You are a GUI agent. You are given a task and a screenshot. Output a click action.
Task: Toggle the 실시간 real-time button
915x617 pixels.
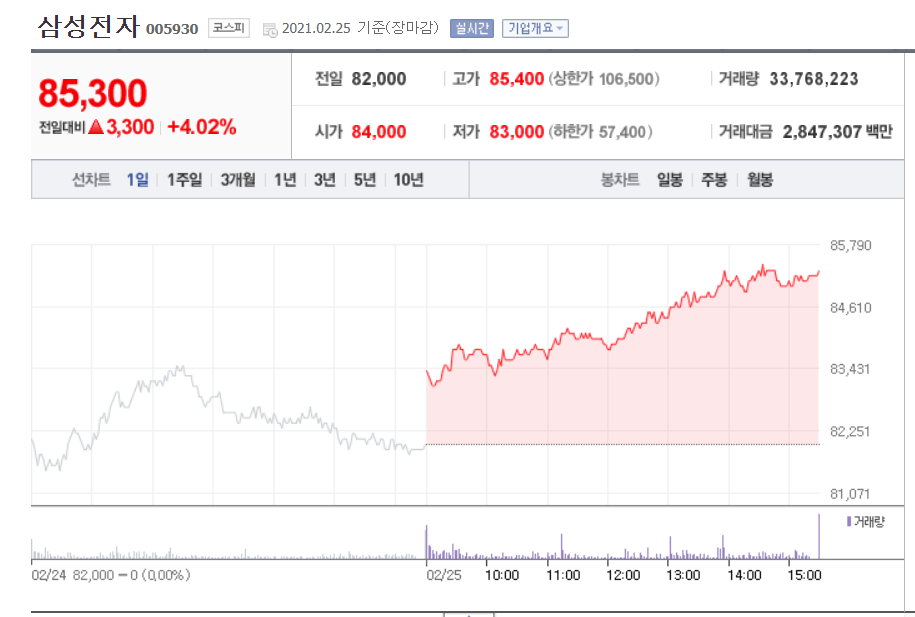472,28
